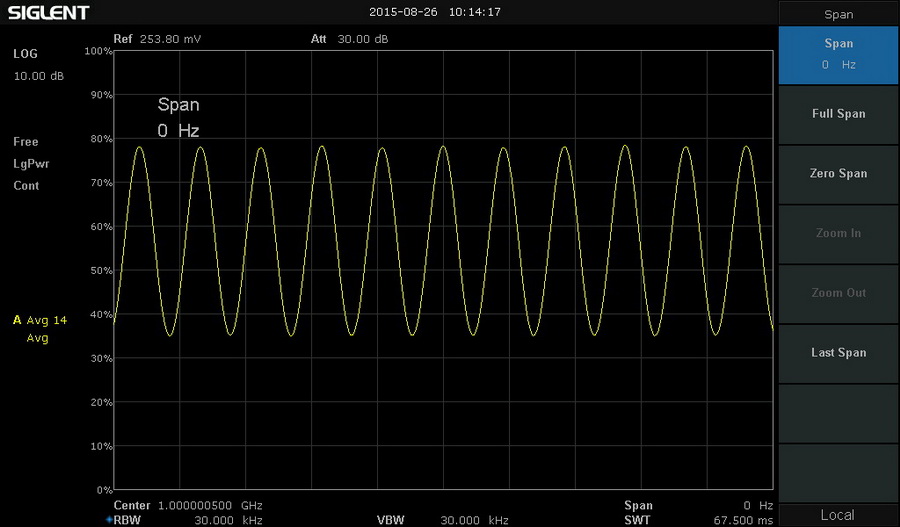Click the date and time display
Screen dimensions: 900x527
tap(434, 13)
